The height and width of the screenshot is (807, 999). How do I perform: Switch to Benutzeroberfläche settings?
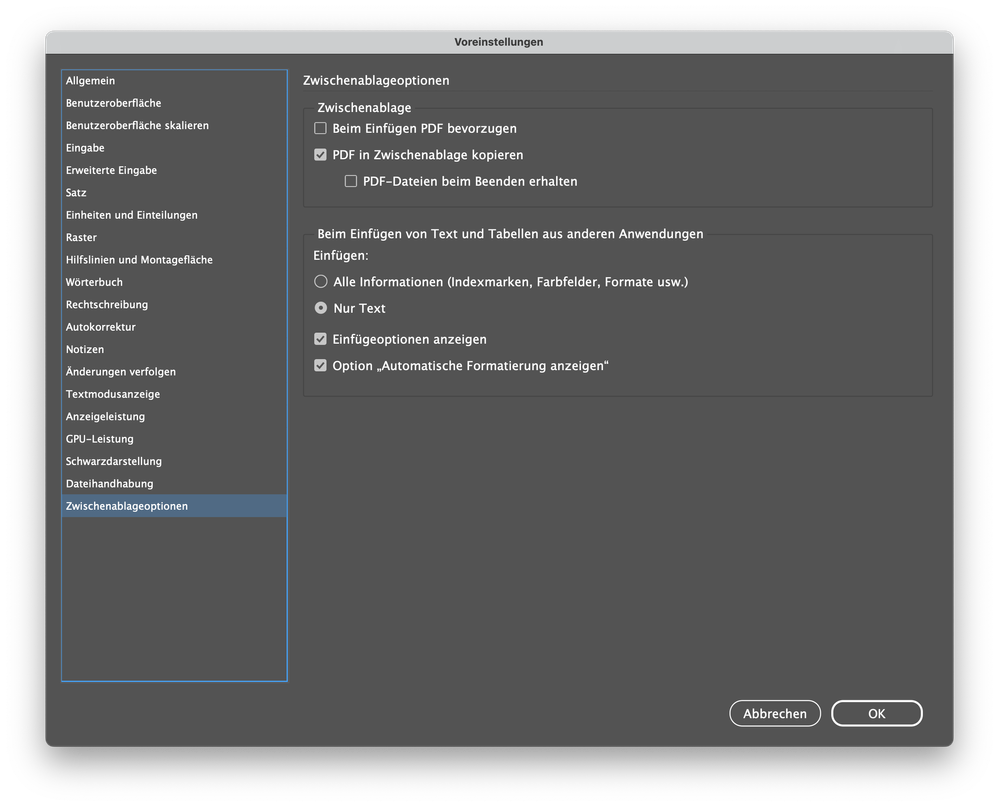point(114,103)
